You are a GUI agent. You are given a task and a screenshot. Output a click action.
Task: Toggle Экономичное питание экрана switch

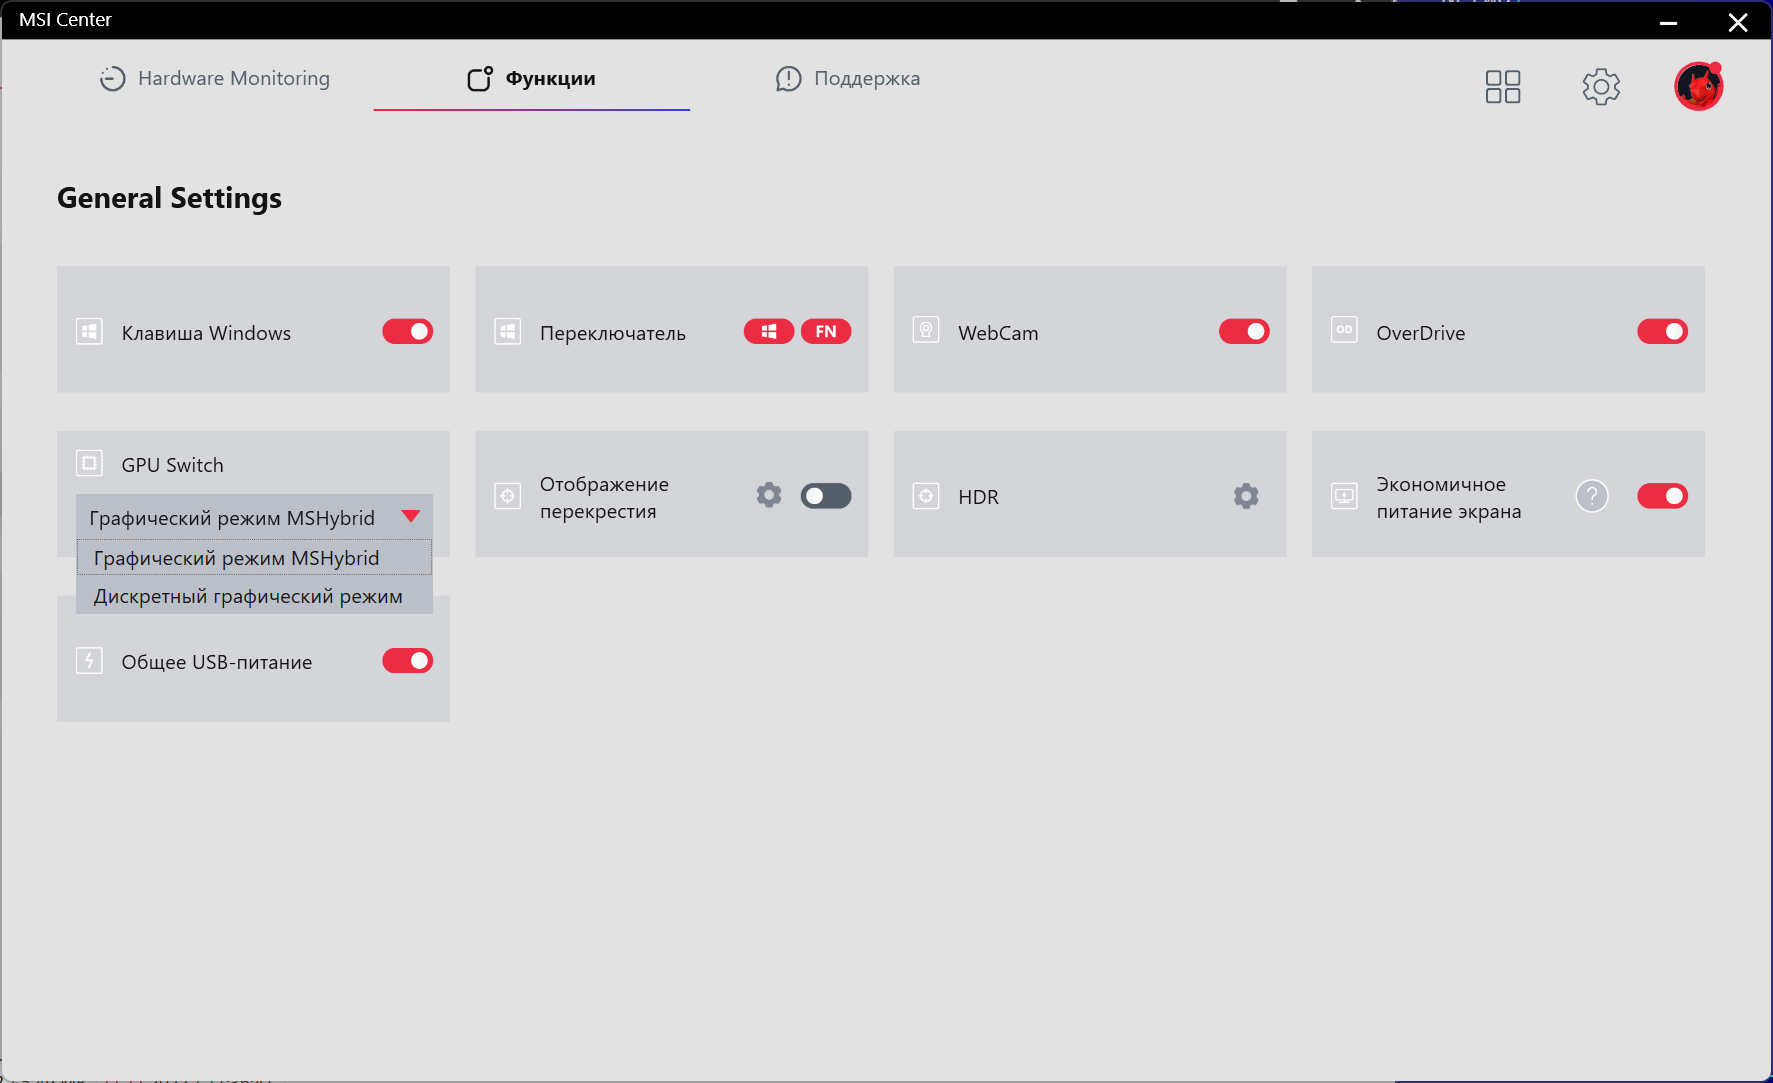pyautogui.click(x=1662, y=496)
